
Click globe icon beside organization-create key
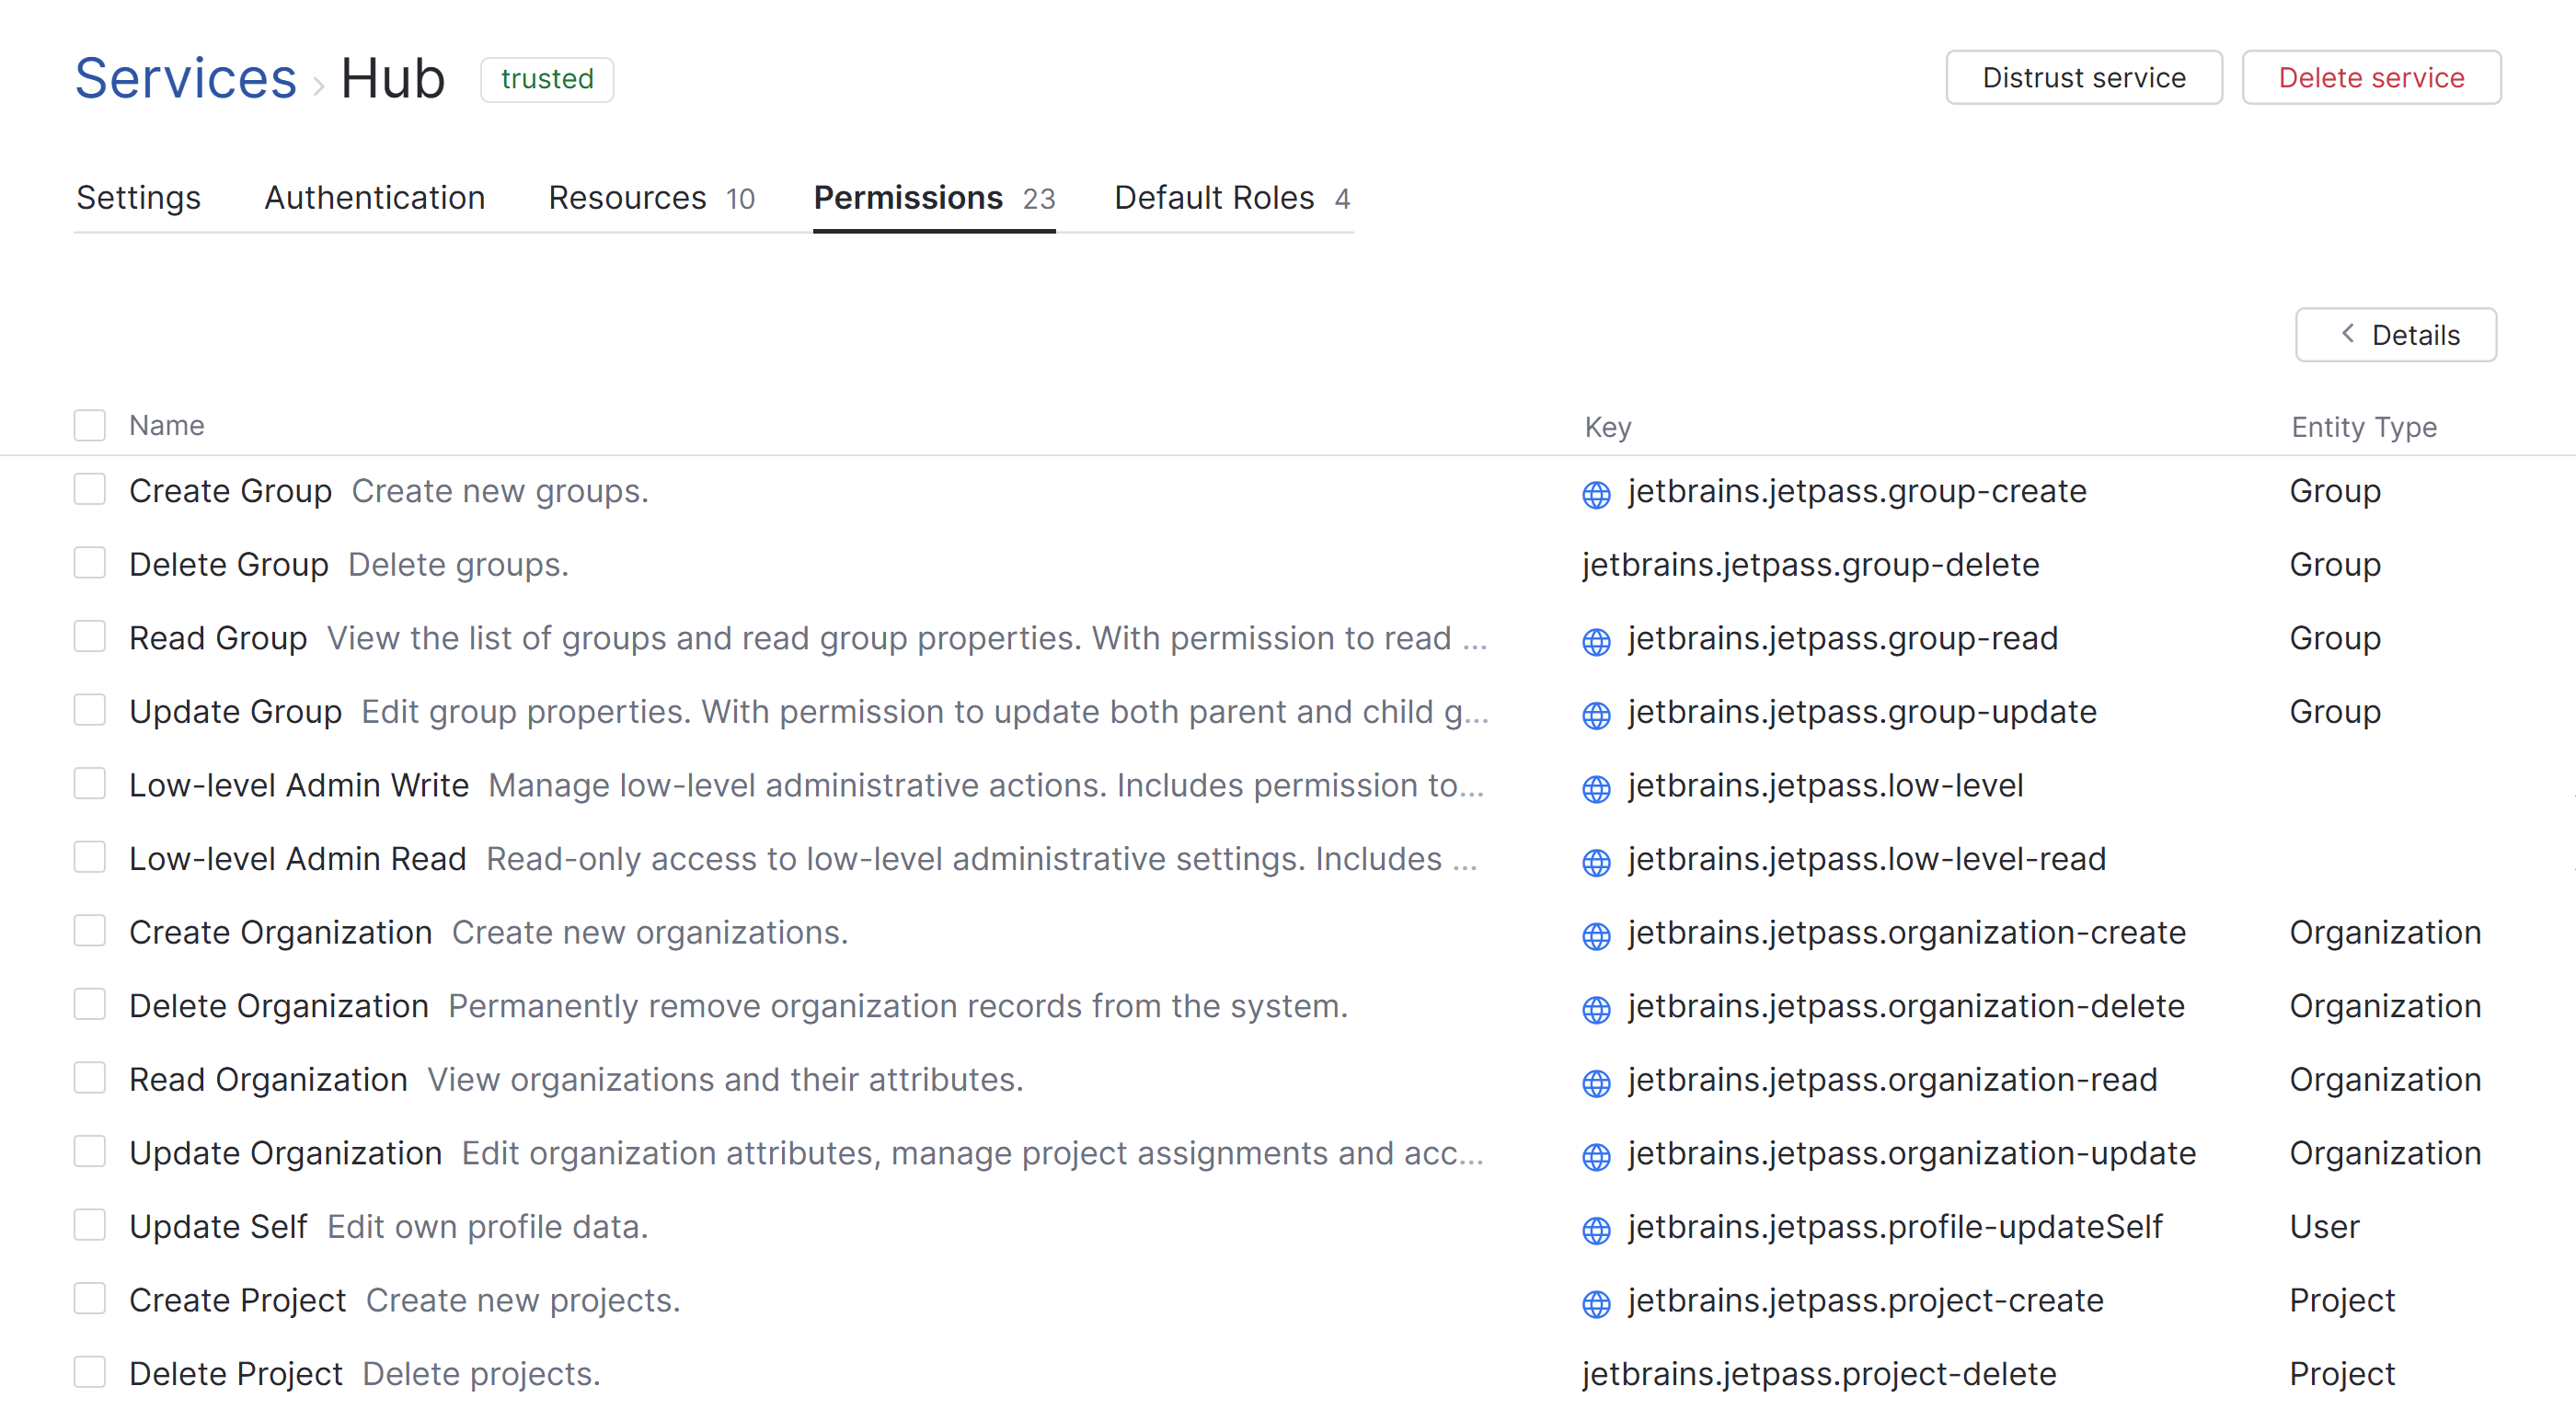point(1596,935)
